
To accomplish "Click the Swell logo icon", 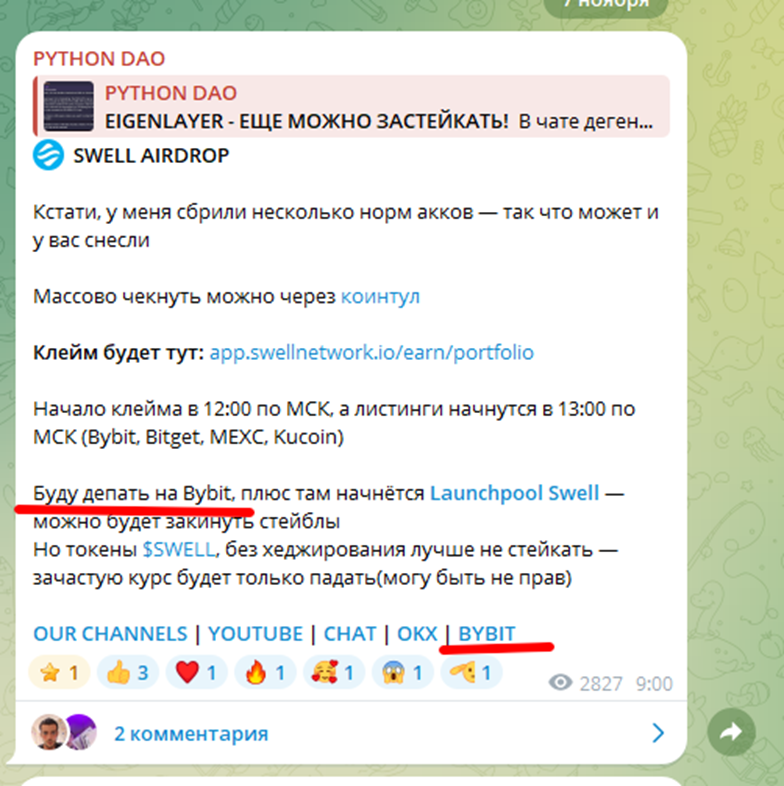I will [x=48, y=155].
